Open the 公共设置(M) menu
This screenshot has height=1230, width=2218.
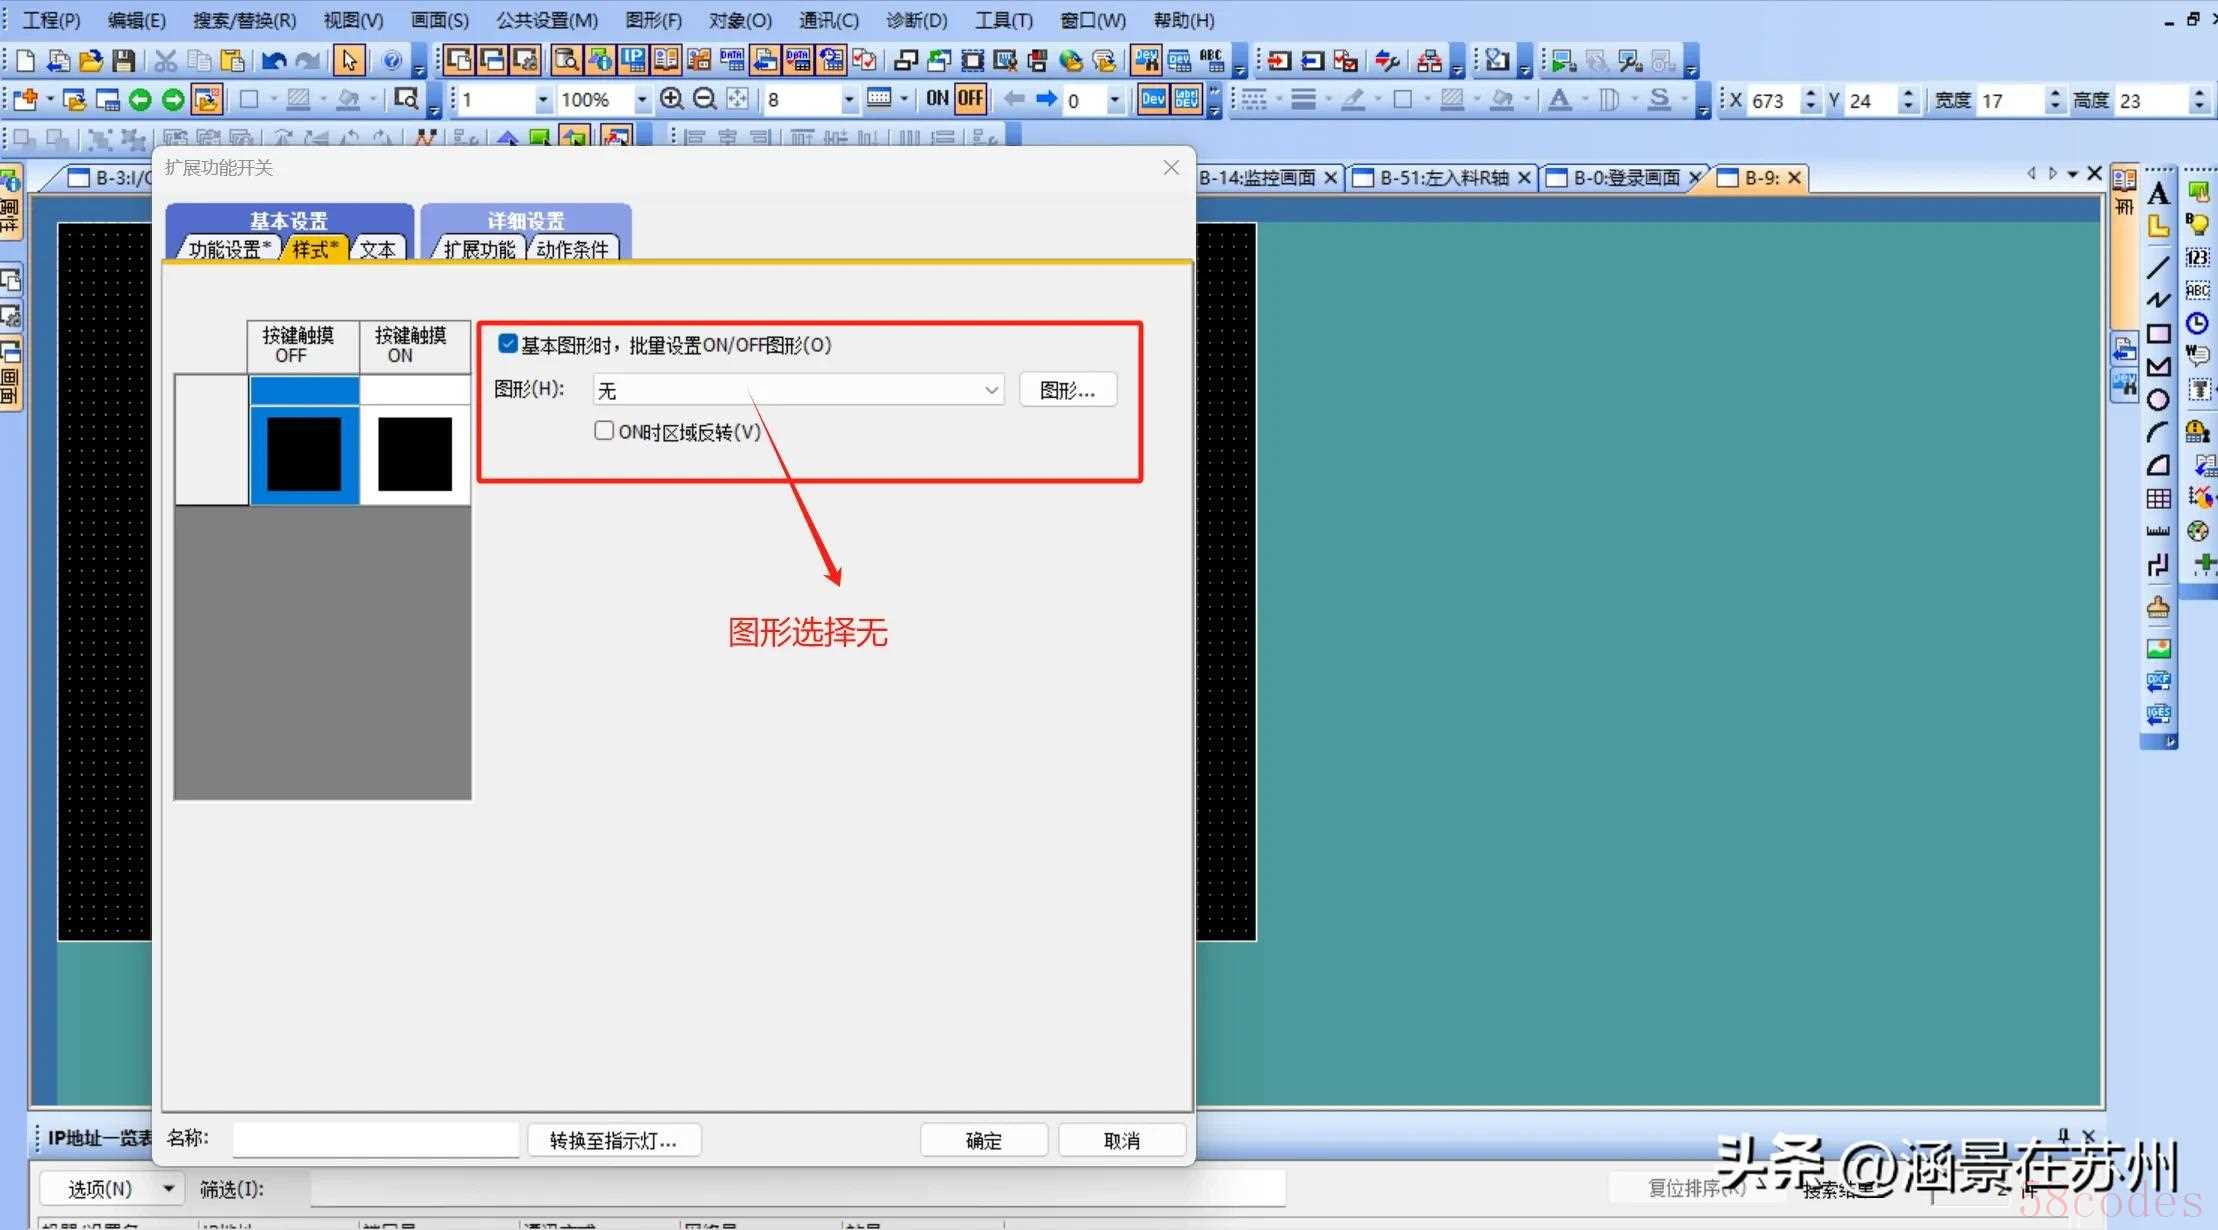click(547, 20)
